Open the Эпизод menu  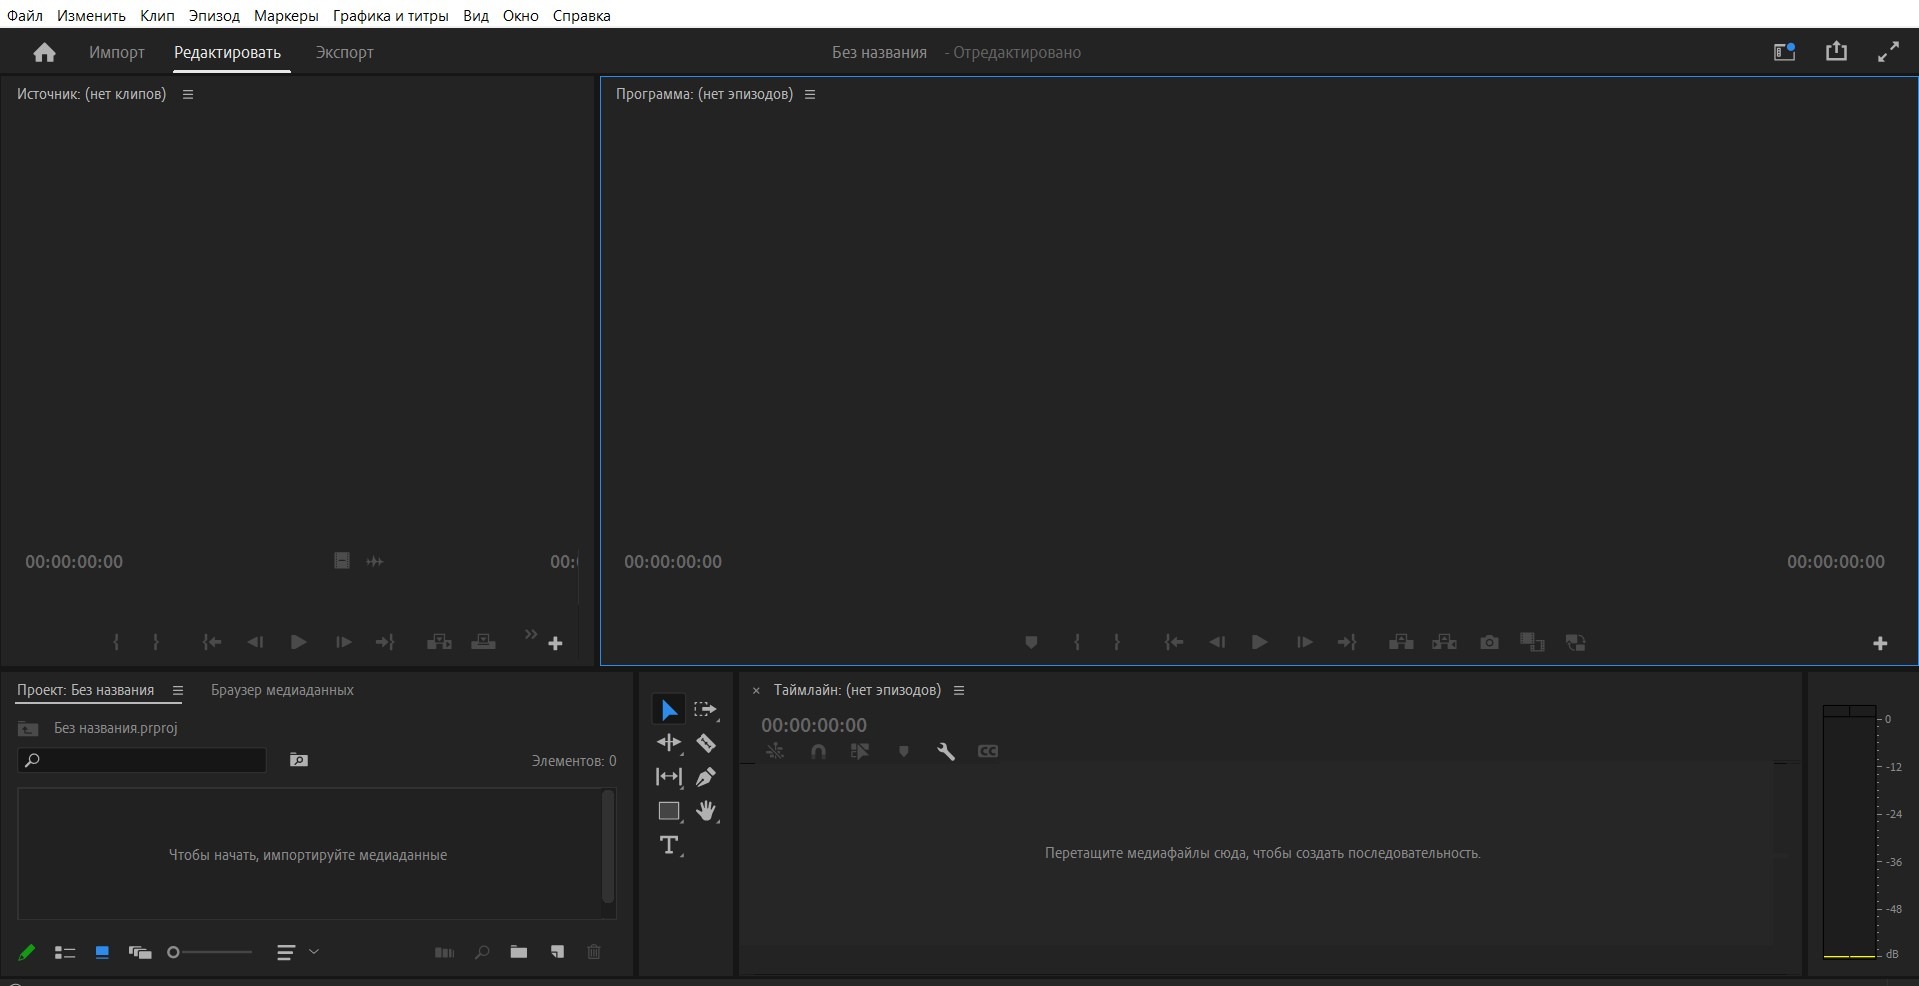(214, 15)
